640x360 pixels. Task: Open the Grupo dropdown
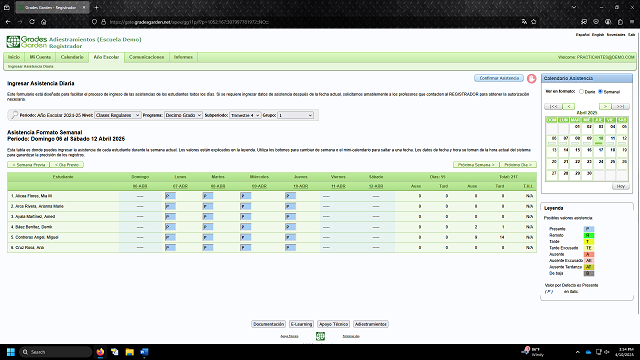pyautogui.click(x=296, y=115)
